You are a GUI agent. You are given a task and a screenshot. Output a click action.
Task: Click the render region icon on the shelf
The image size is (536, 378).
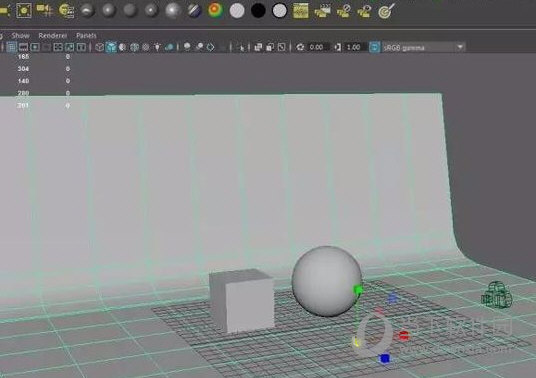24,11
